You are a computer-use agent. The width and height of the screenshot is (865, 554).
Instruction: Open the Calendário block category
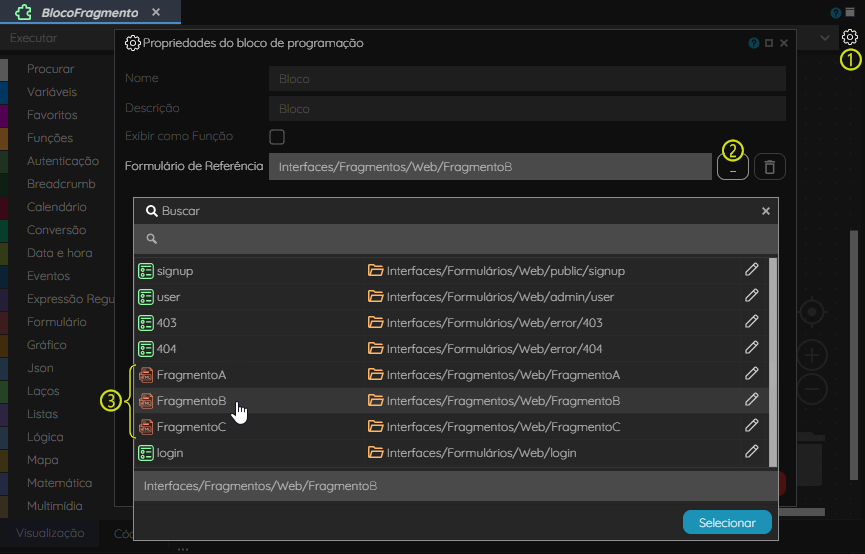[57, 207]
